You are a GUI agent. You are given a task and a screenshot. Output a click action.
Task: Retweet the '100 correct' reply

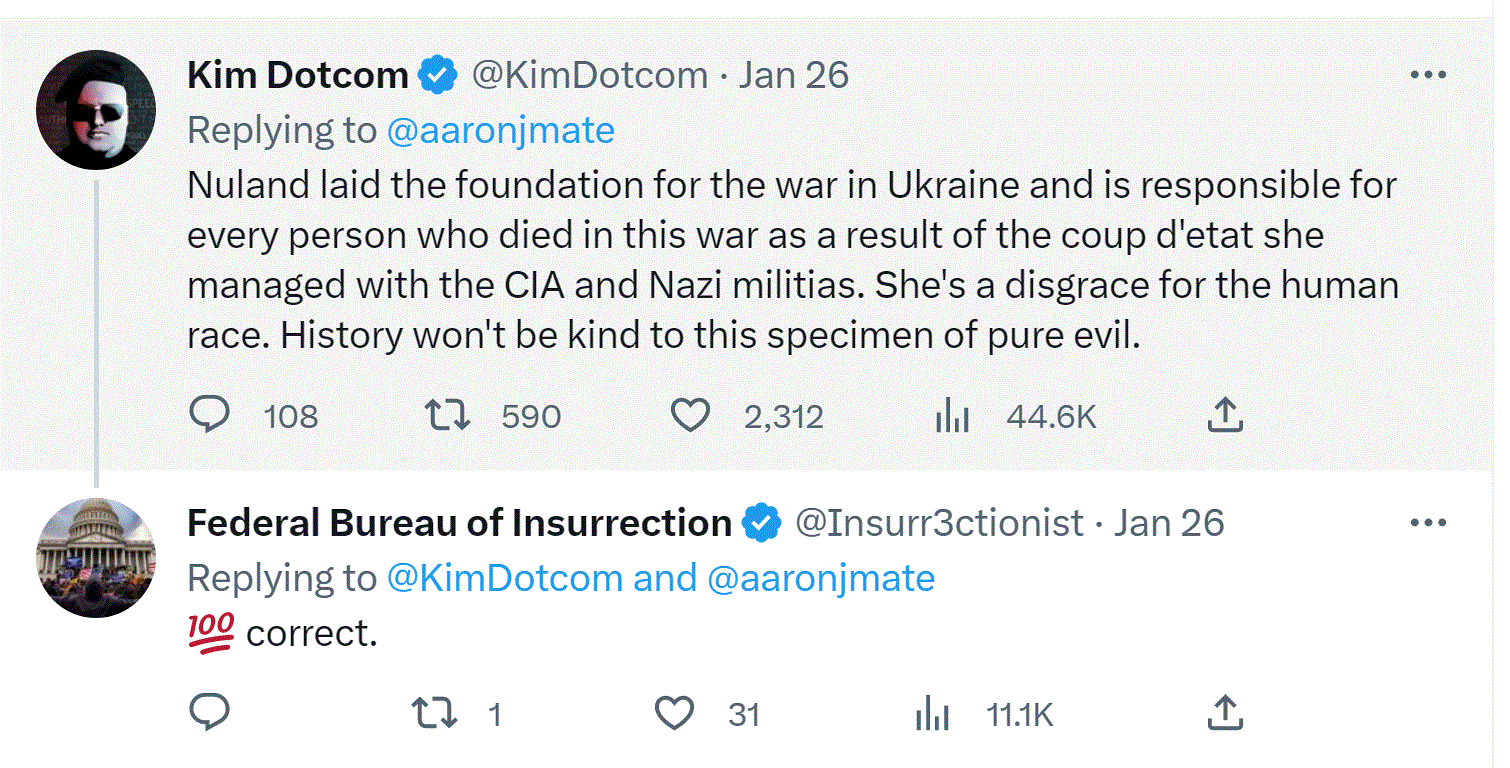(x=436, y=713)
